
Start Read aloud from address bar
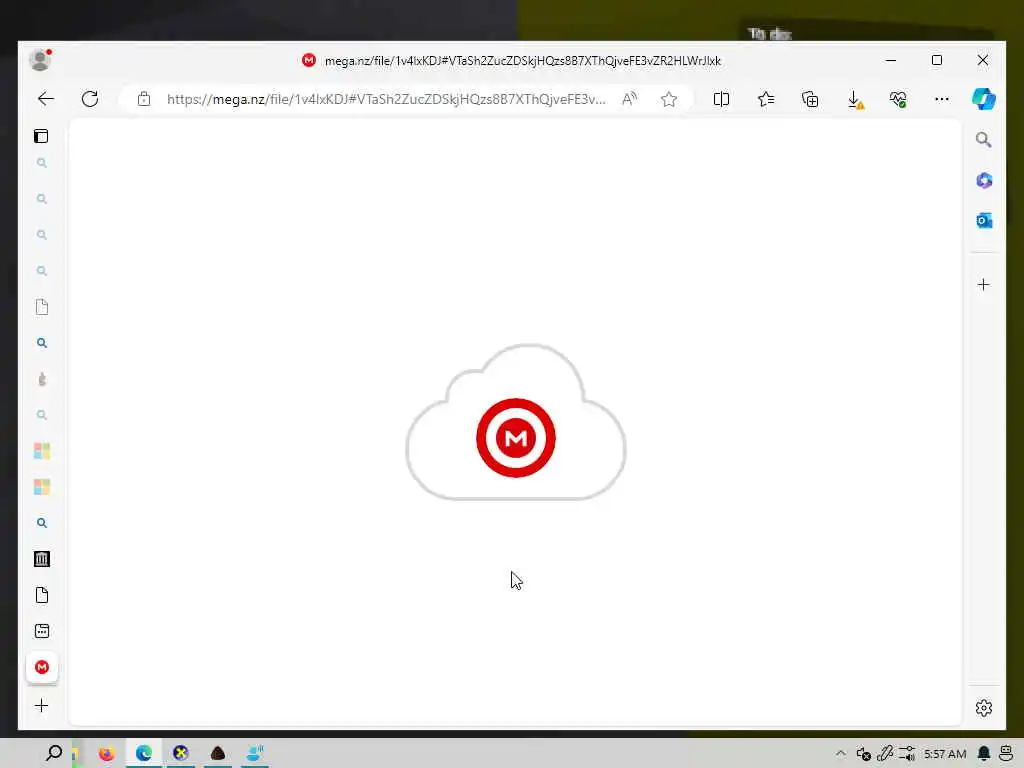[629, 99]
